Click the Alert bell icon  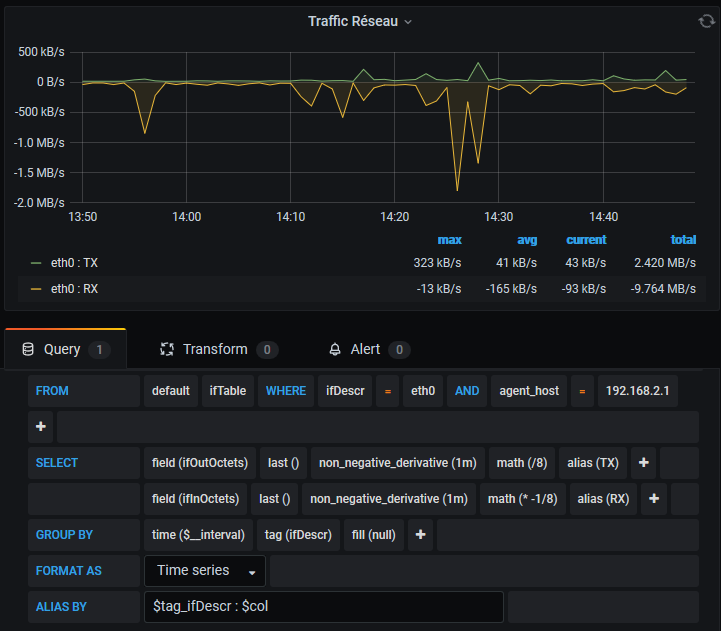coord(335,350)
